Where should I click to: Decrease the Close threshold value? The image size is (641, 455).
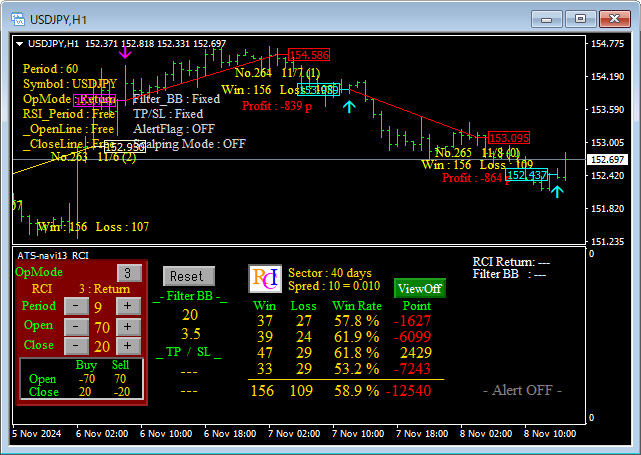(x=76, y=346)
